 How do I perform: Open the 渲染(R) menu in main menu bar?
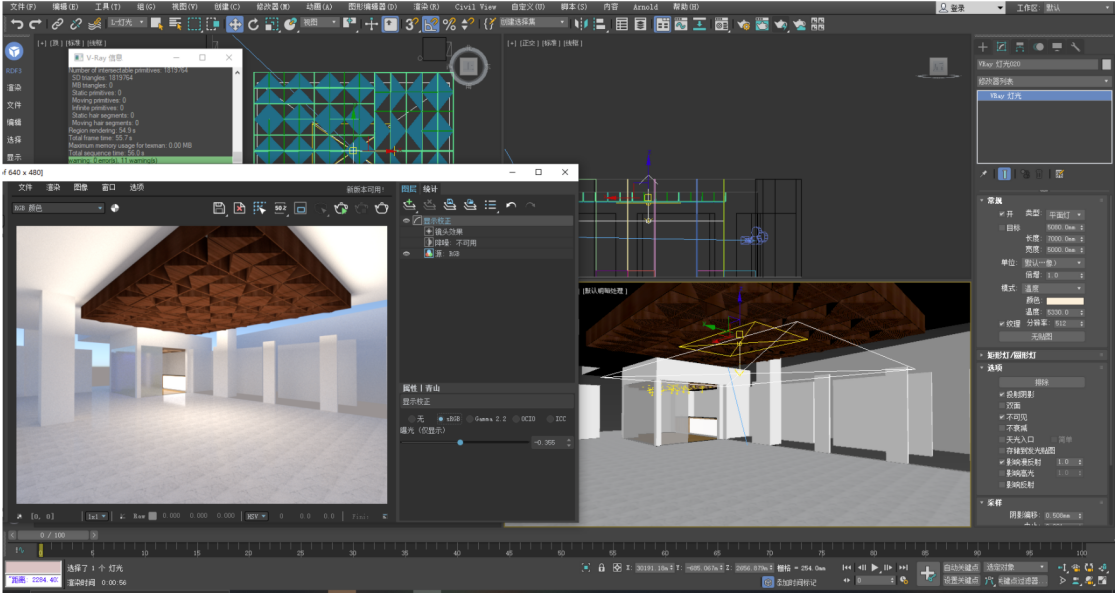tap(428, 6)
